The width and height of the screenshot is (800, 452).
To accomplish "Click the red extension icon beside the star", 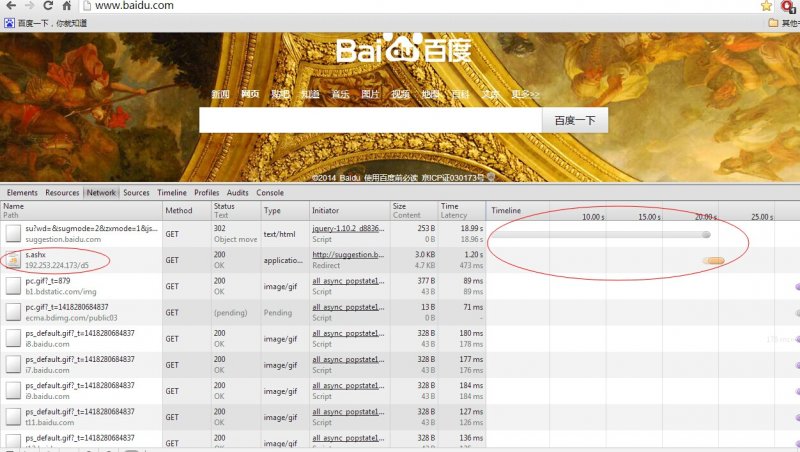I will click(788, 6).
